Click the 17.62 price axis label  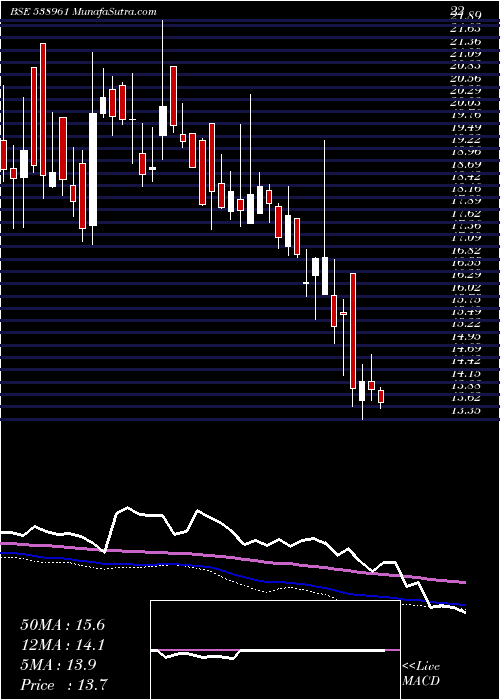(x=466, y=214)
